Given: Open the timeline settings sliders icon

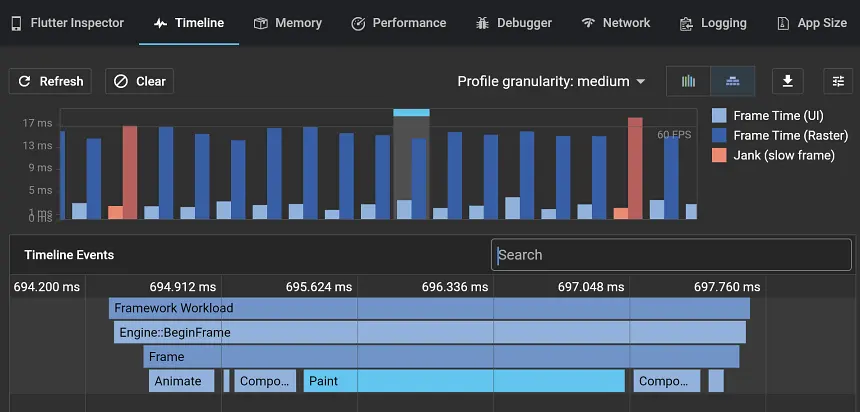Looking at the screenshot, I should tap(838, 81).
